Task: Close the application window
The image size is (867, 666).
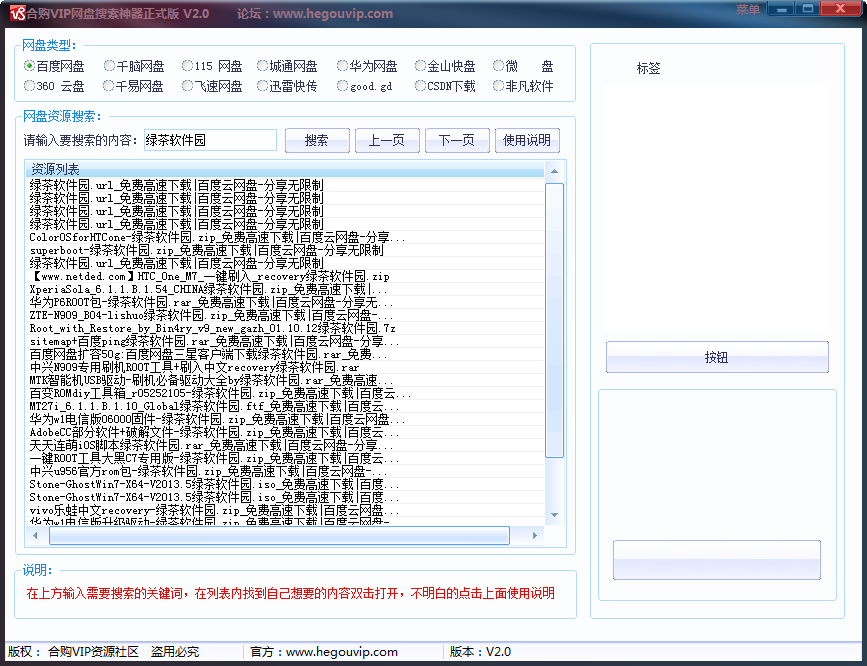Action: pos(840,8)
